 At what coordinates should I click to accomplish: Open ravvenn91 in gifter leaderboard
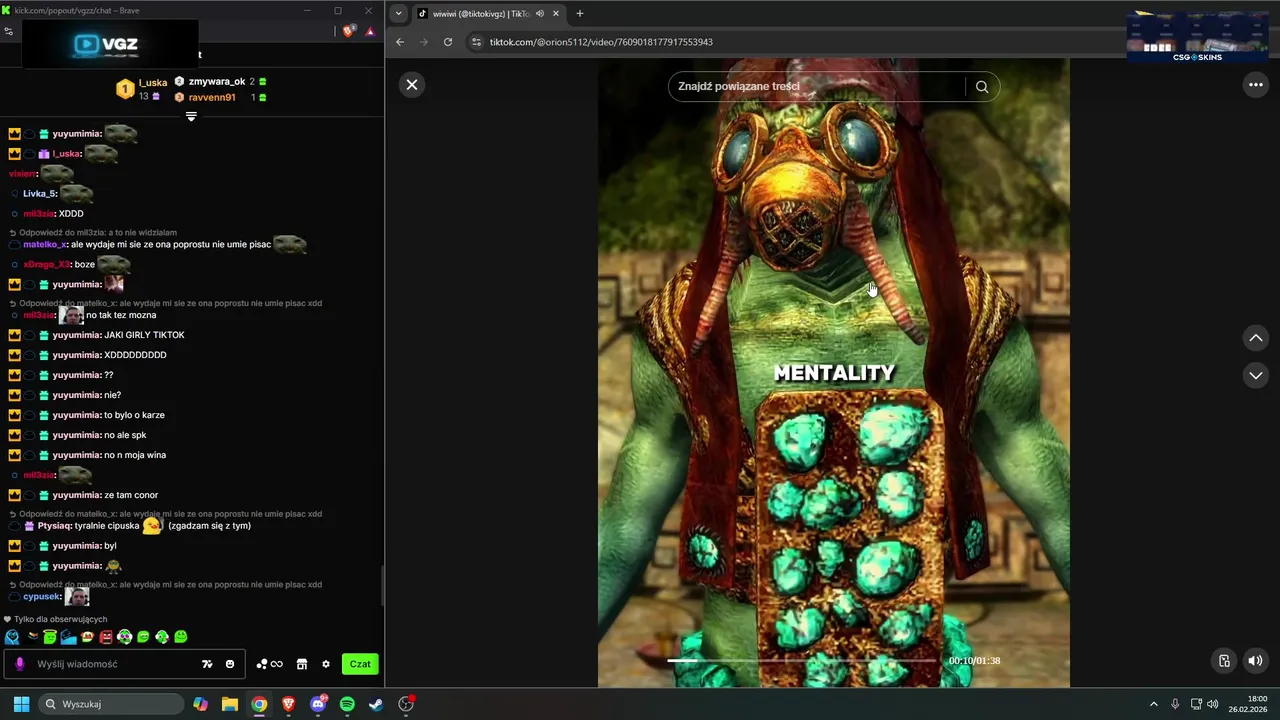click(212, 97)
